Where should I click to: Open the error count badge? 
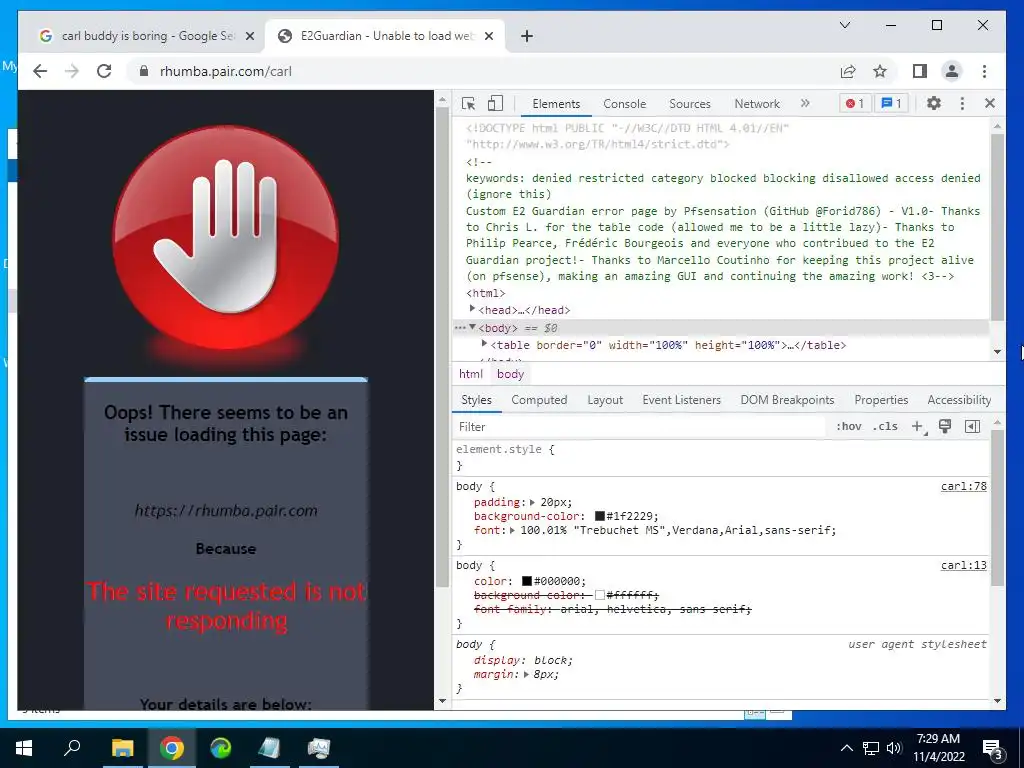coord(855,103)
